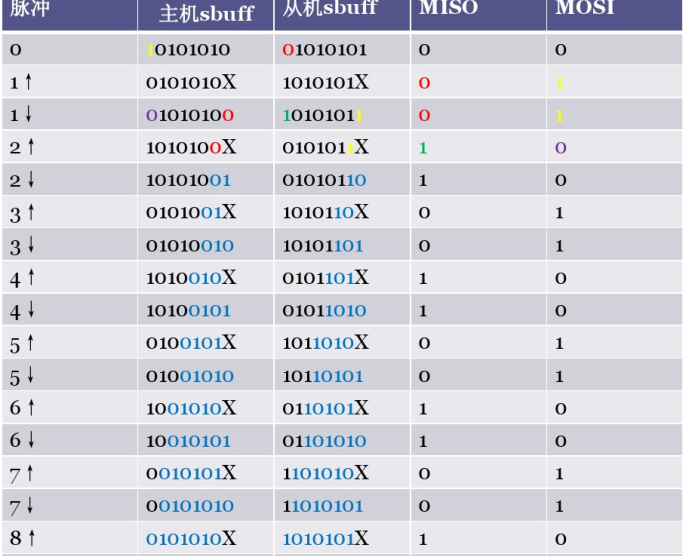Select slave value 0110101X
This screenshot has width=686, height=556.
pos(326,408)
